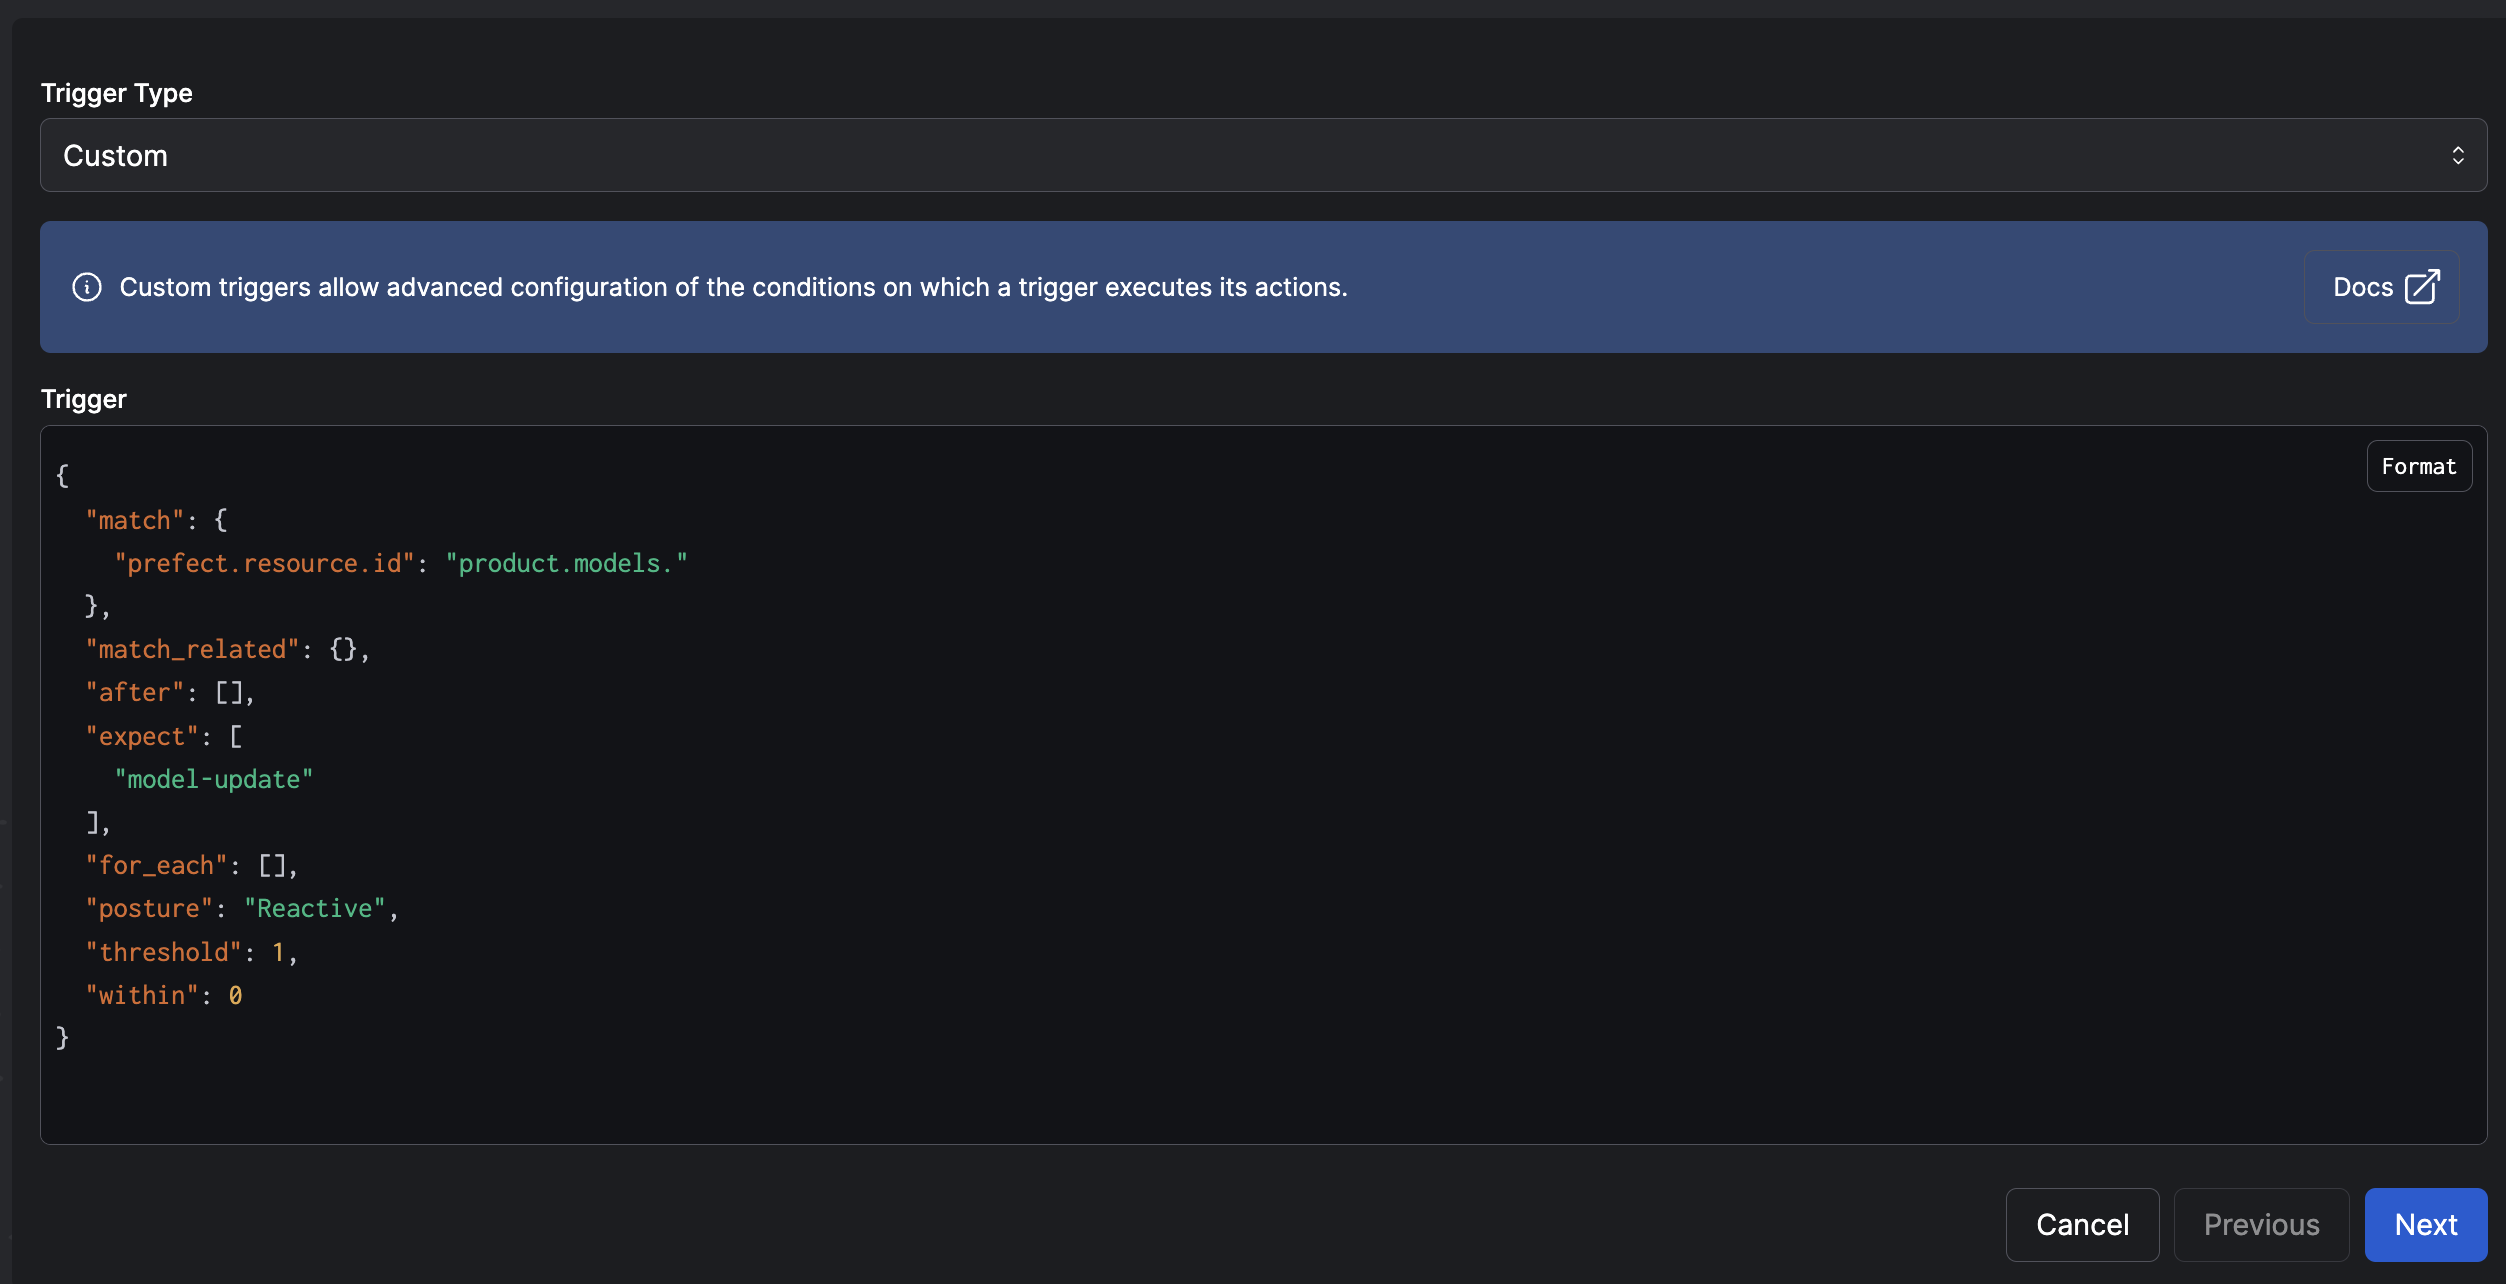Click the Reactive posture value

(x=317, y=908)
